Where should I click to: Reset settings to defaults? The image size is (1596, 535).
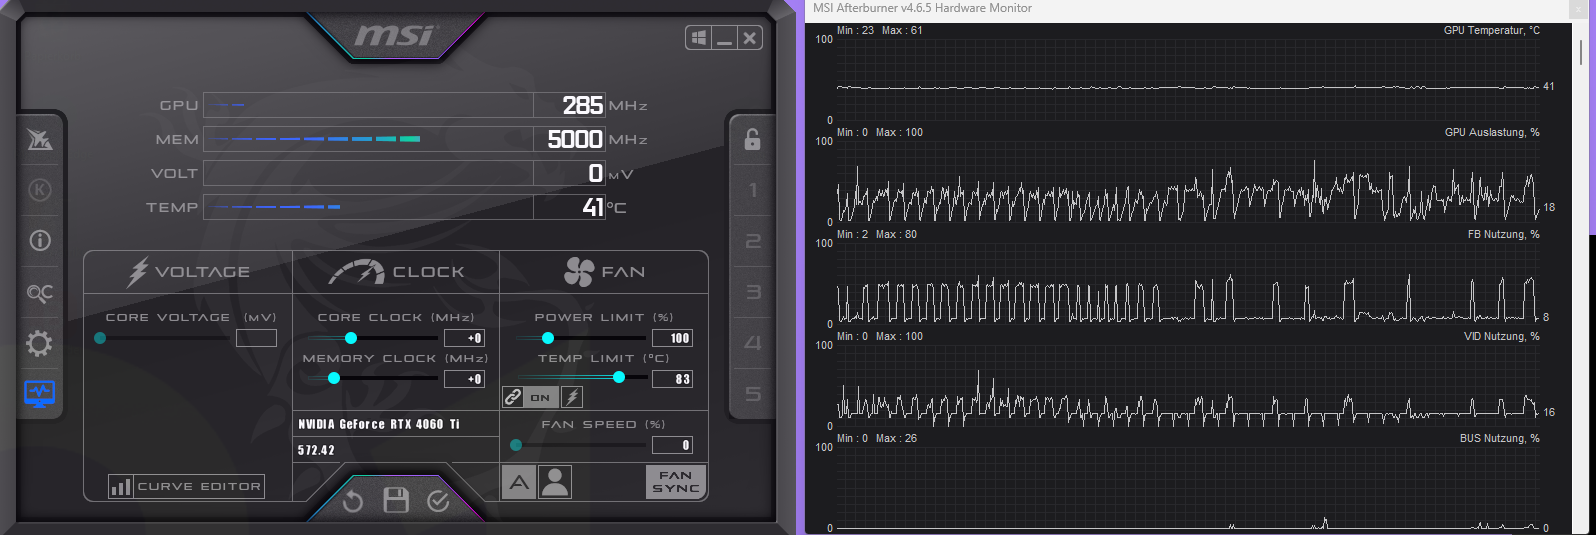[353, 501]
